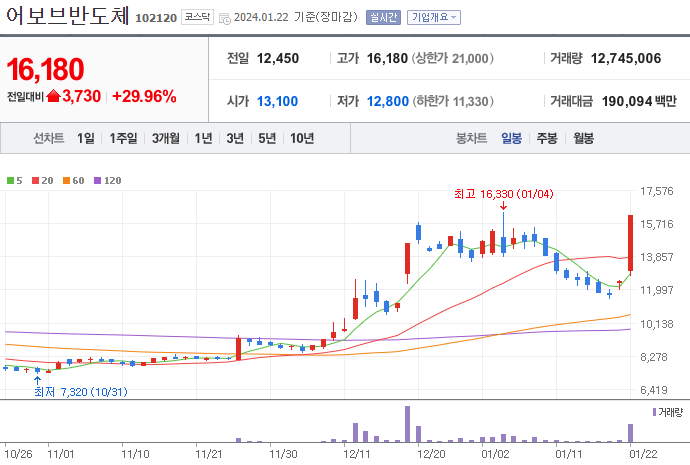
Task: Select the 5년 line chart tab
Action: (x=267, y=138)
